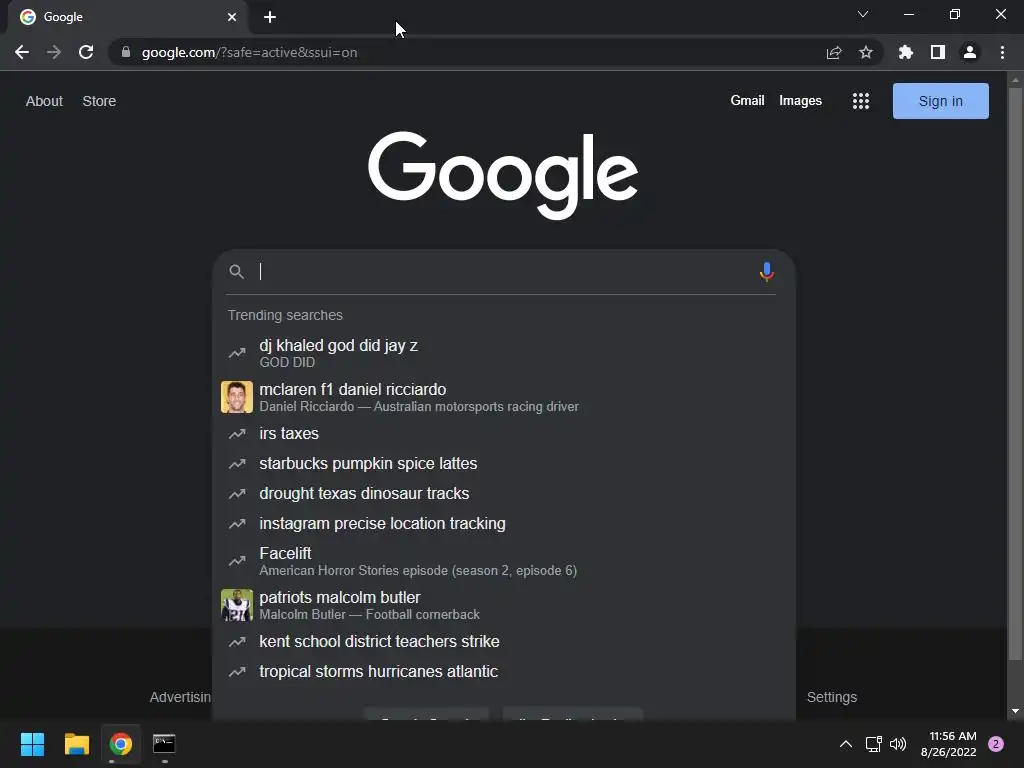This screenshot has width=1024, height=768.
Task: Select 'instagram precise location tracking' suggestion
Action: point(504,524)
